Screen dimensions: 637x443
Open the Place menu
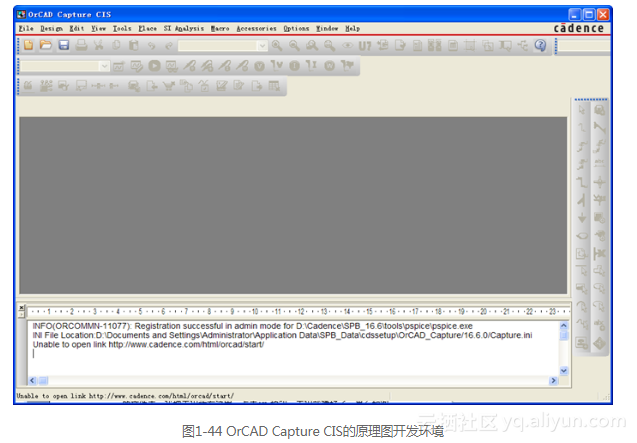point(147,28)
